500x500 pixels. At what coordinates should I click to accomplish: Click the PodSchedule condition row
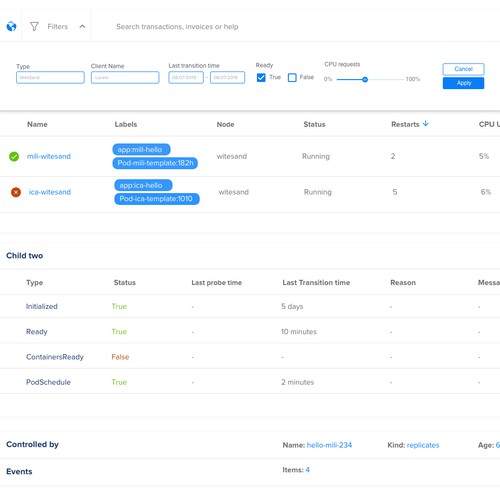[250, 382]
